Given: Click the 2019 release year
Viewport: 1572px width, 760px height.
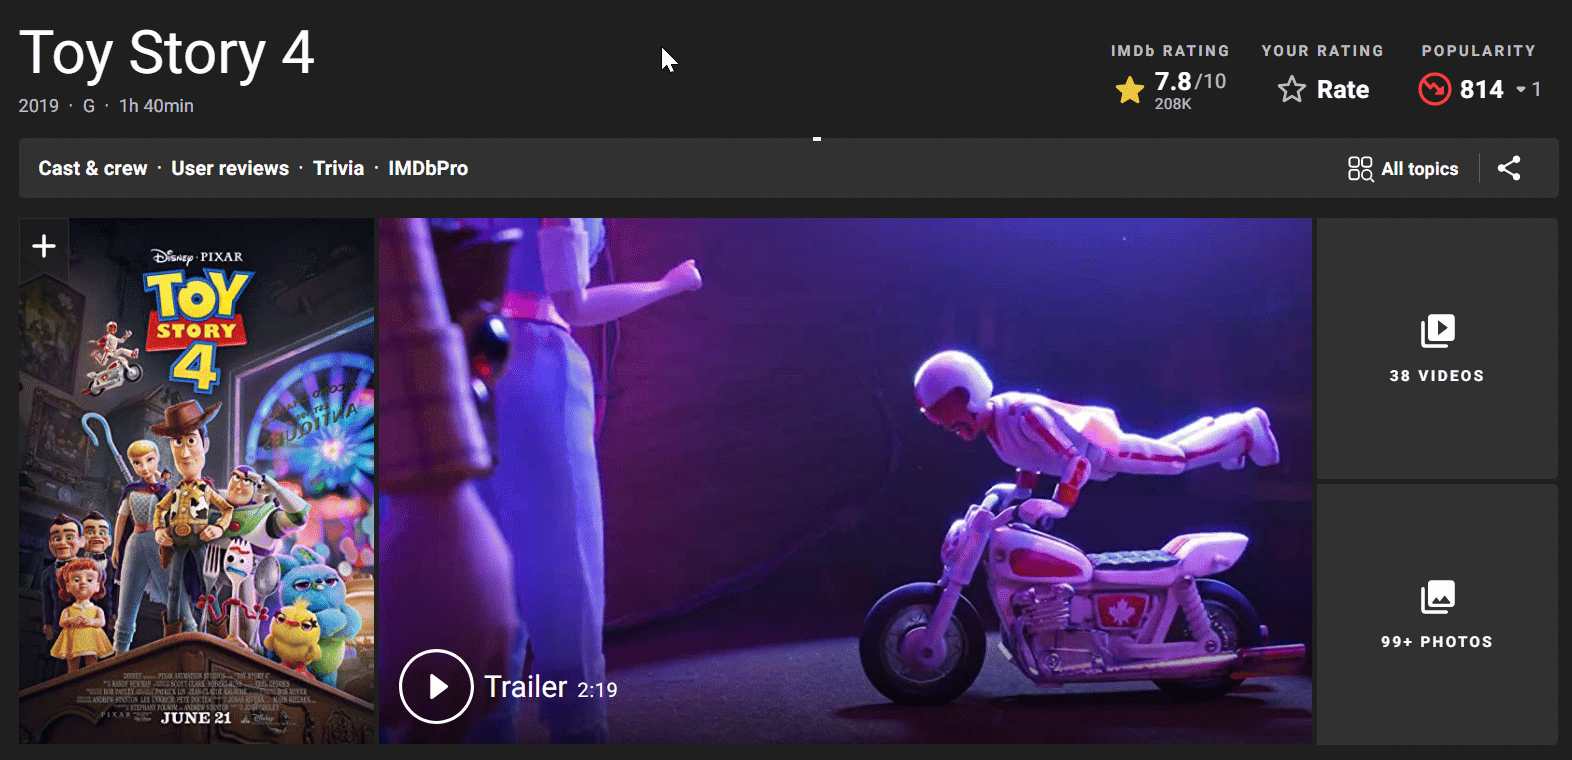Looking at the screenshot, I should tap(39, 106).
